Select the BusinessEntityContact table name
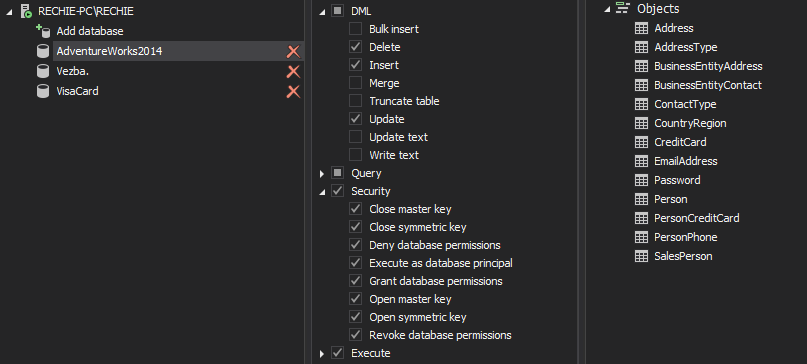The image size is (807, 364). click(x=708, y=85)
